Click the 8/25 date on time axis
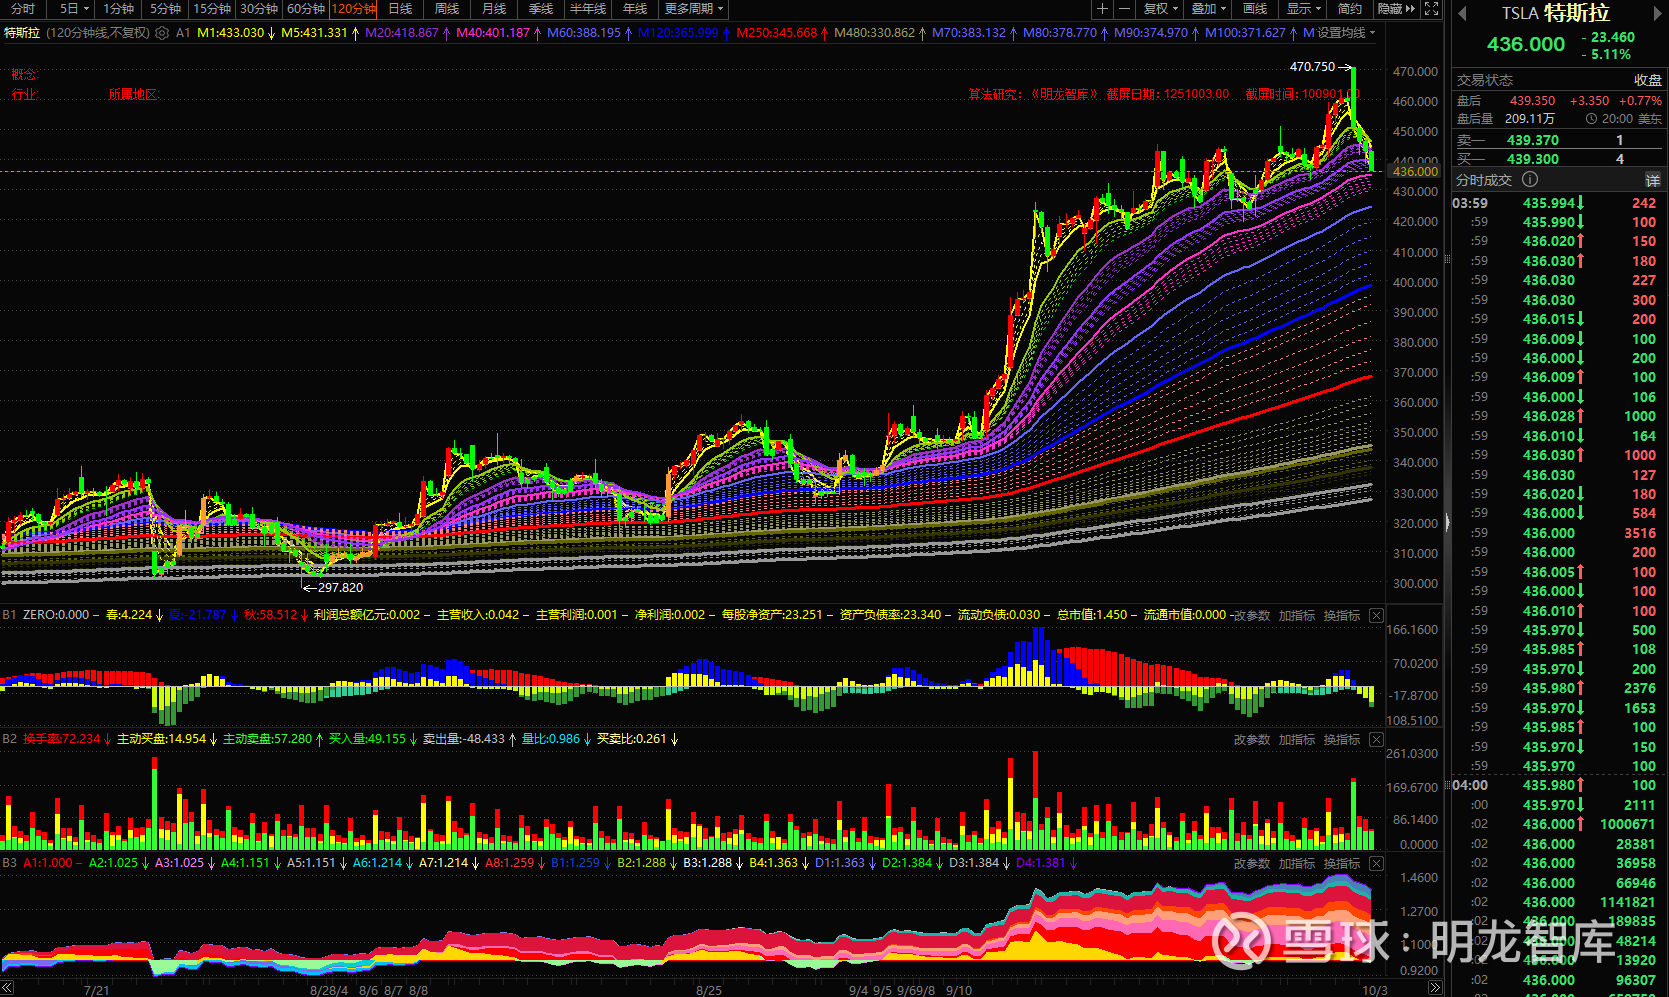Viewport: 1669px width, 997px height. point(709,990)
